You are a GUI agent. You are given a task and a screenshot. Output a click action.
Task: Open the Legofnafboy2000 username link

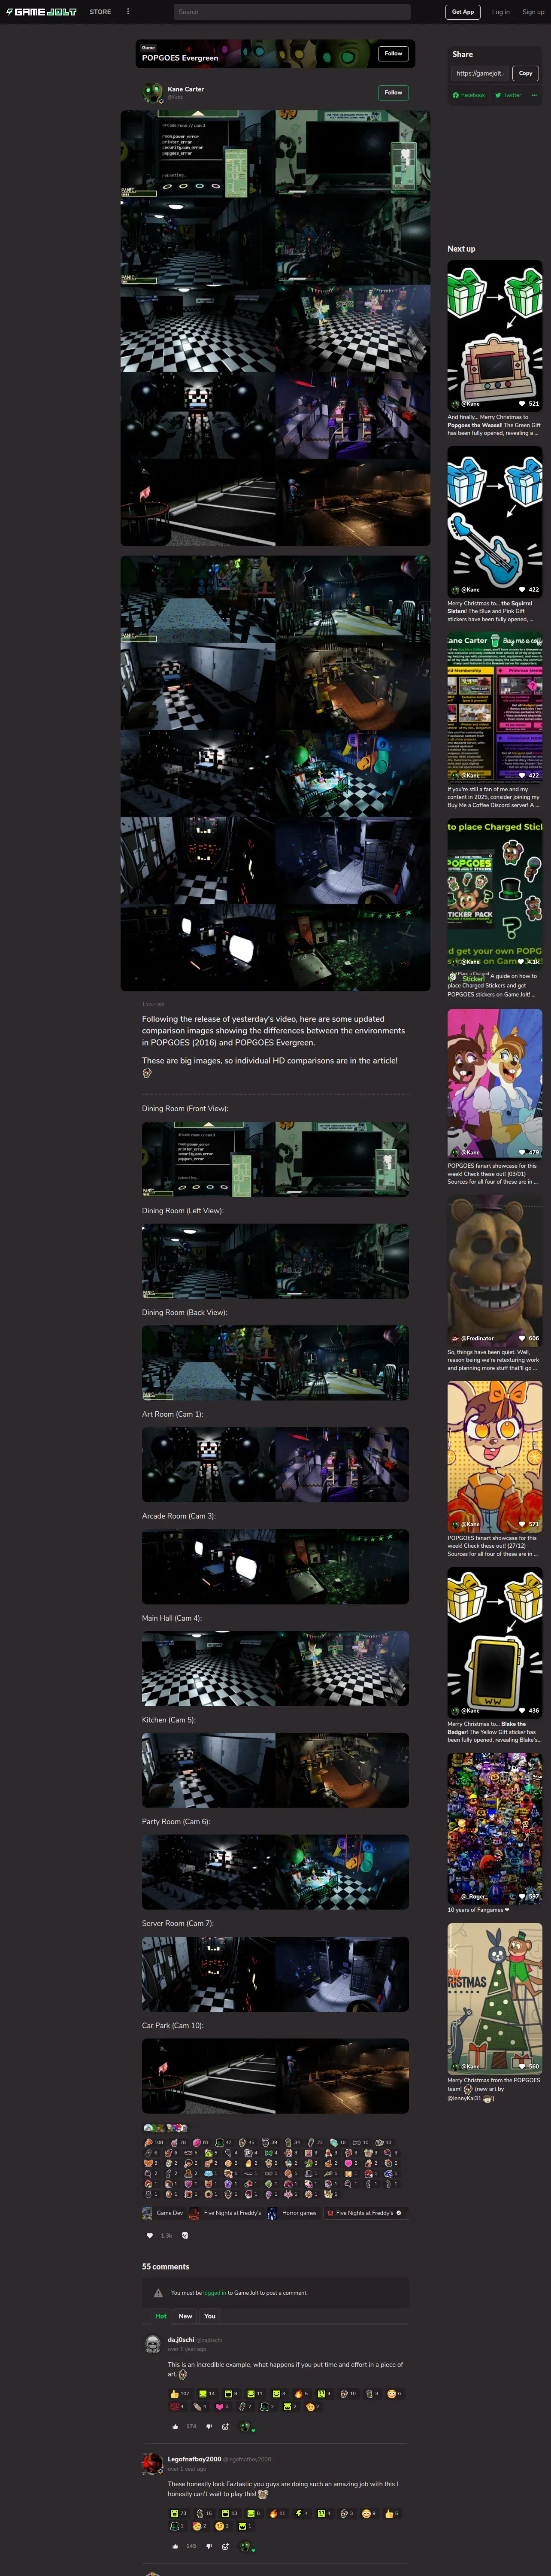pos(194,2459)
